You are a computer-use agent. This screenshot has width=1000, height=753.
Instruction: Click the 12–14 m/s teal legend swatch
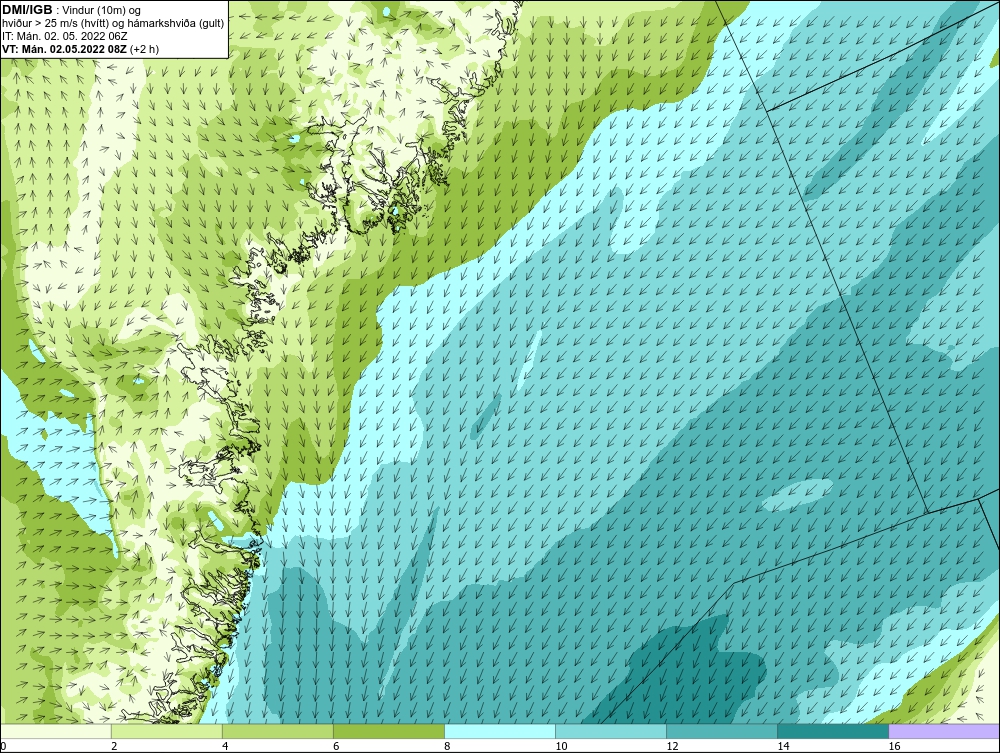(x=721, y=731)
